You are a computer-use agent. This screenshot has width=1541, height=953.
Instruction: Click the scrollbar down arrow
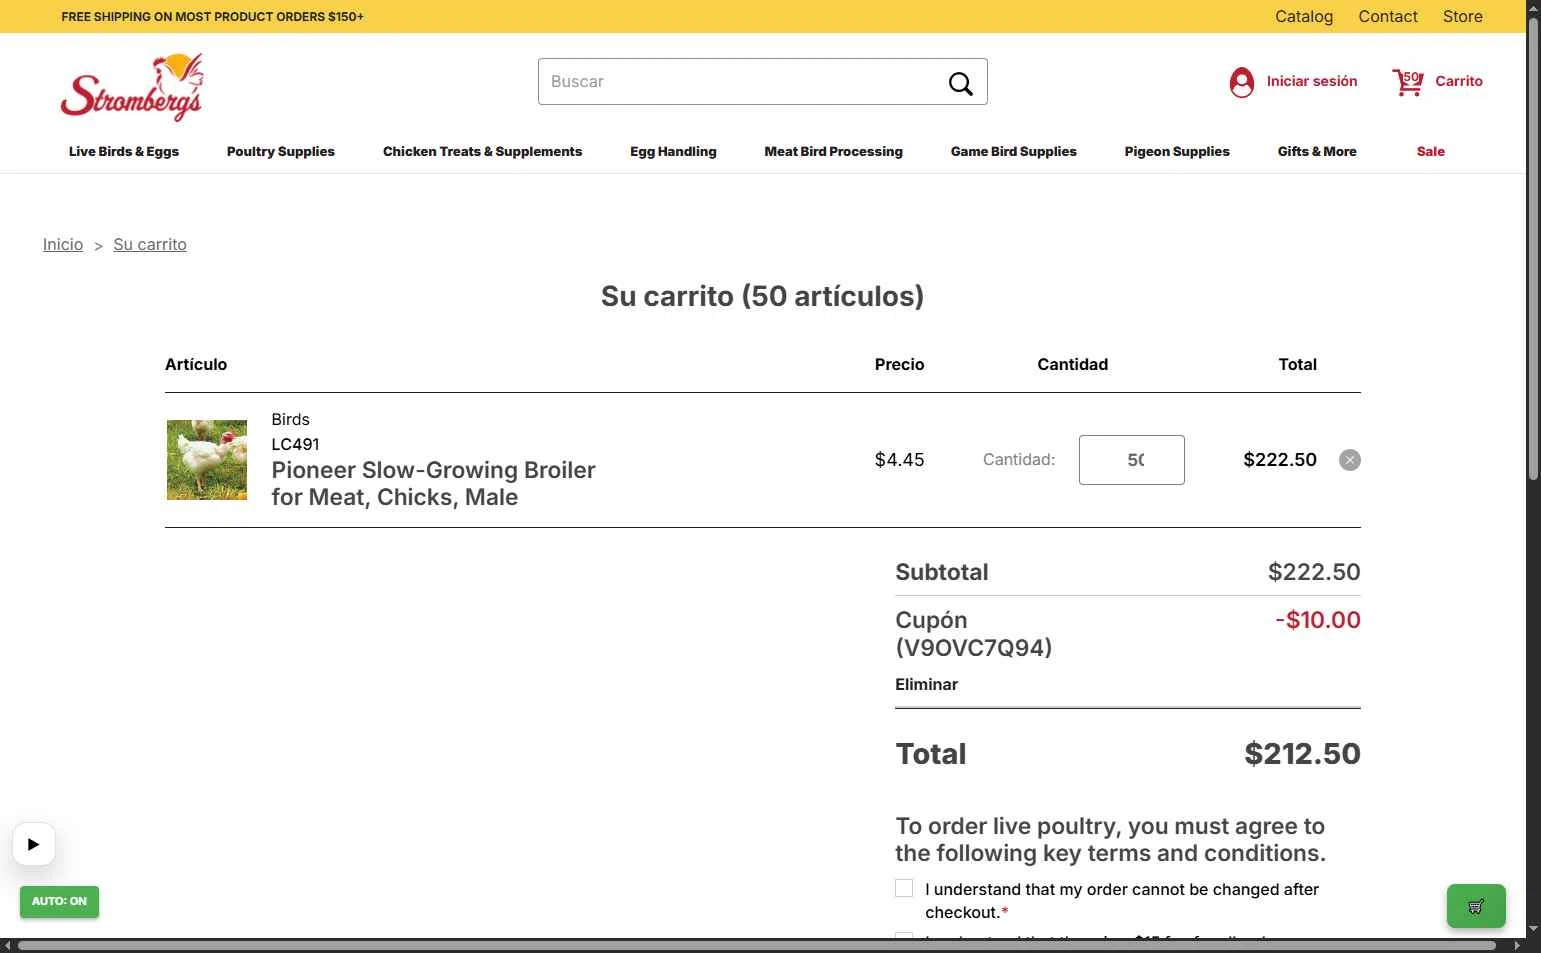click(1533, 930)
